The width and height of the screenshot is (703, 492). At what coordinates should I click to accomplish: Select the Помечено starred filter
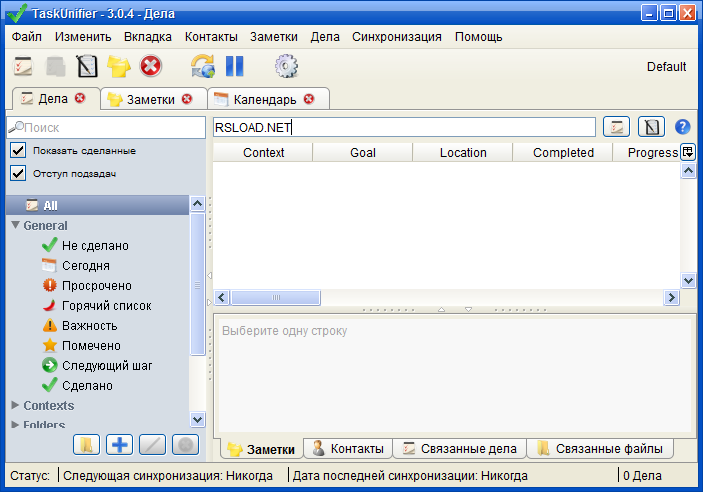82,345
